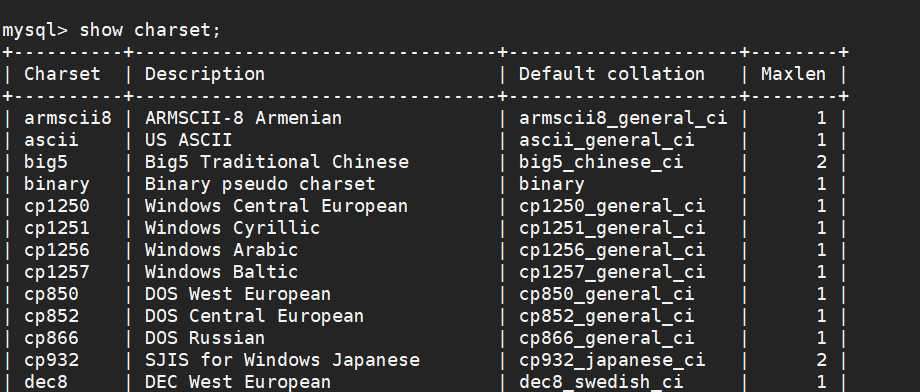Click 'US ASCII' description

pos(188,140)
